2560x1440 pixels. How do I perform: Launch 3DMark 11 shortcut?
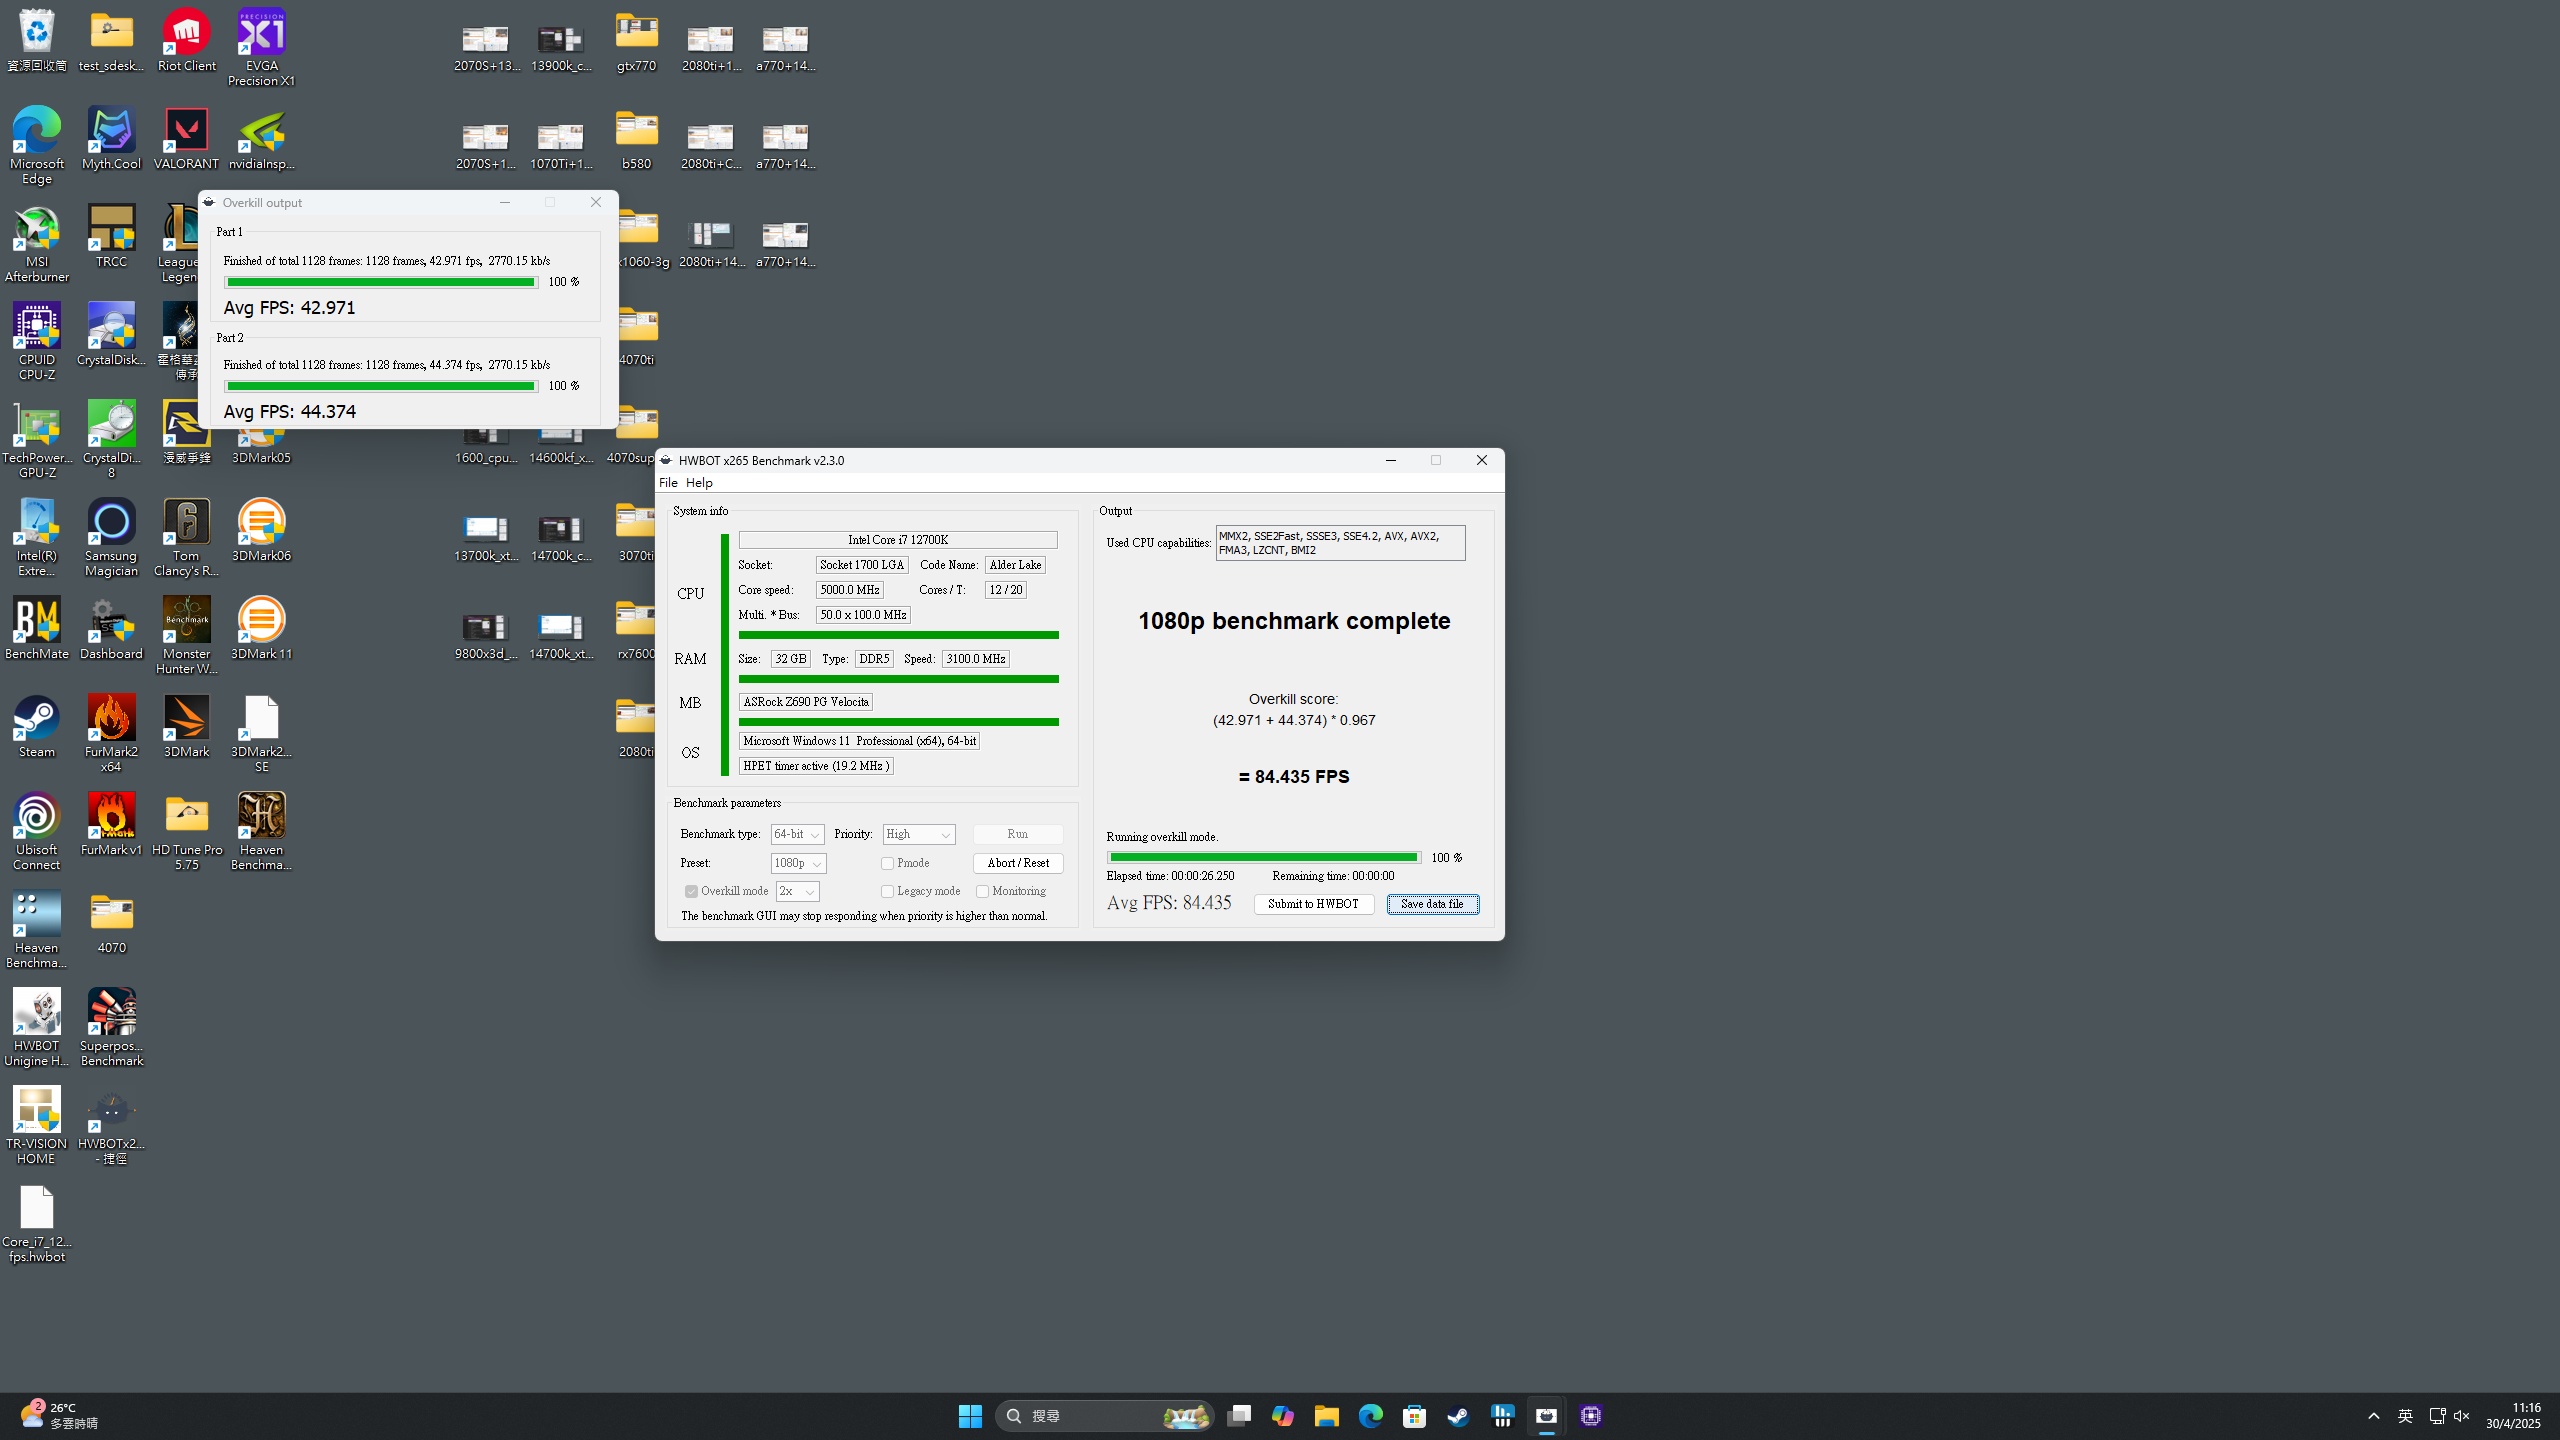click(261, 629)
